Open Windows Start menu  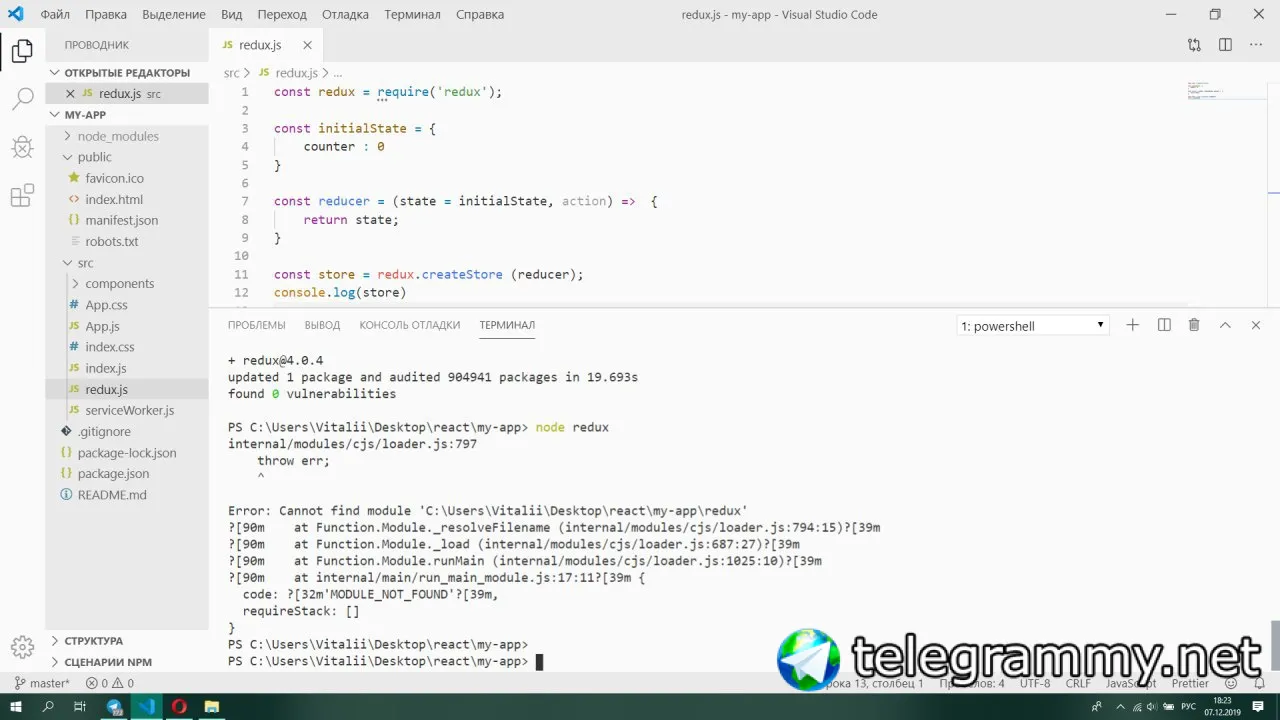[x=17, y=706]
